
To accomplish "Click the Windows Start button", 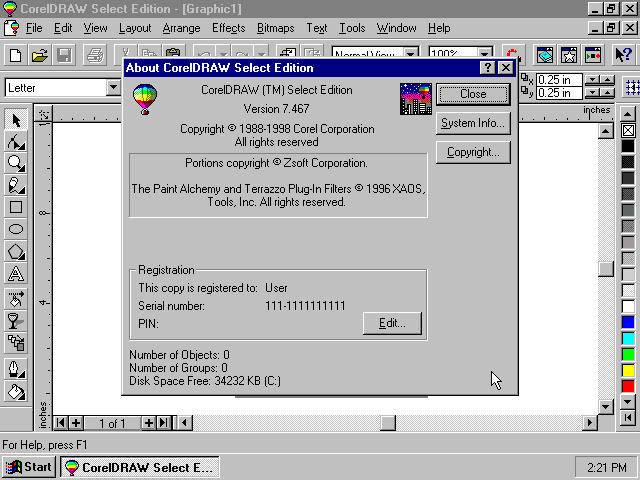I will (29, 467).
